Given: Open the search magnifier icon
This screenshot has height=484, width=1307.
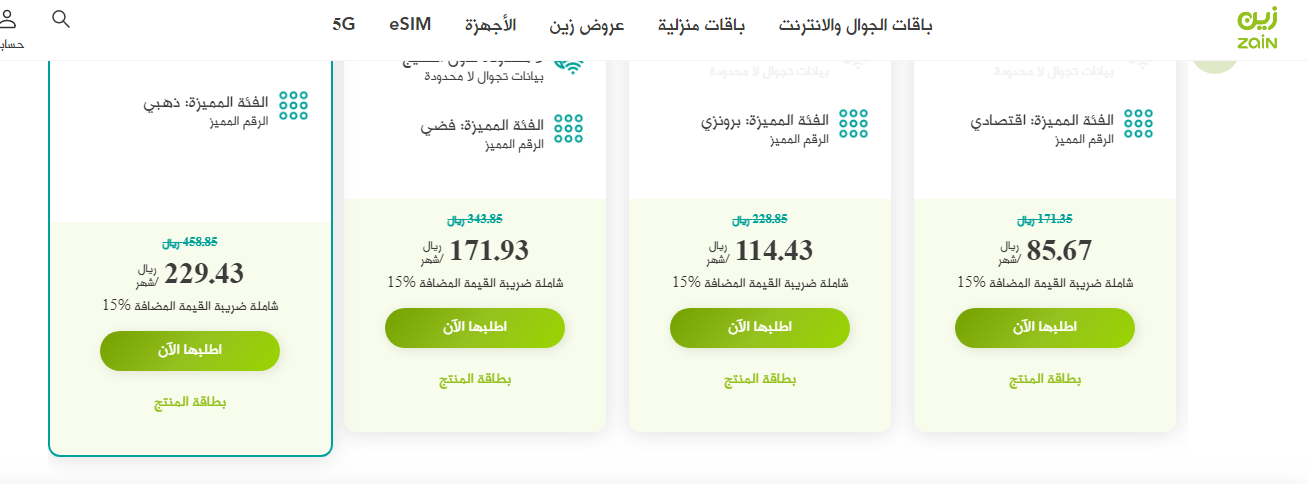Looking at the screenshot, I should [x=61, y=19].
